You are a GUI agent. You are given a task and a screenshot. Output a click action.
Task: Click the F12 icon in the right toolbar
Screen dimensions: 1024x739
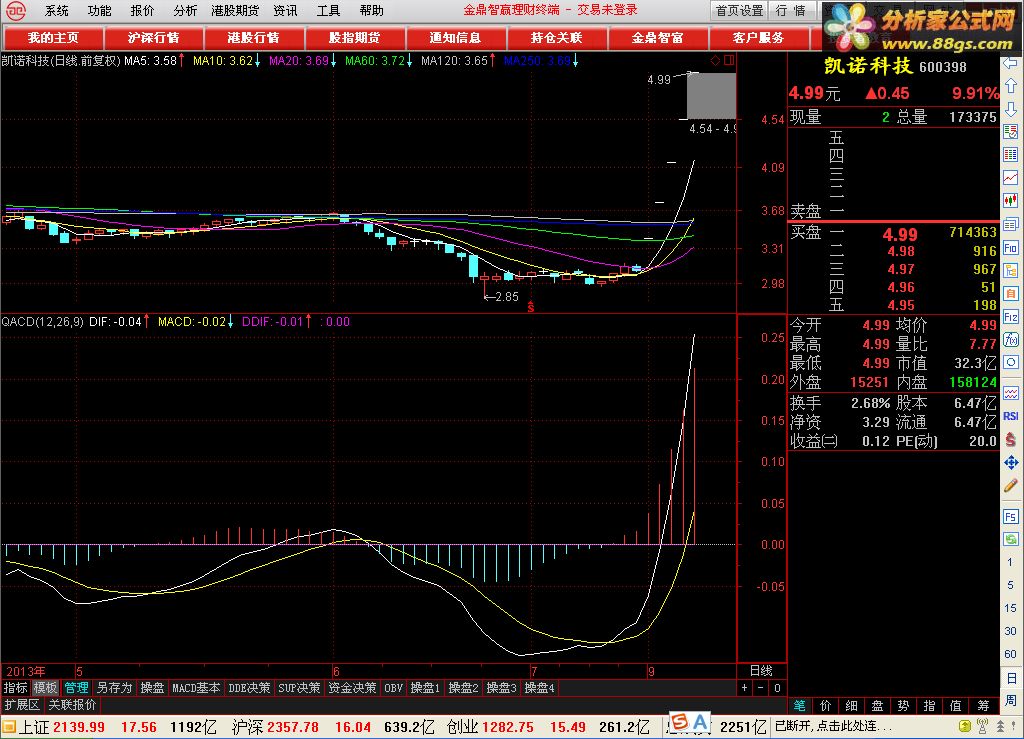pos(1010,317)
